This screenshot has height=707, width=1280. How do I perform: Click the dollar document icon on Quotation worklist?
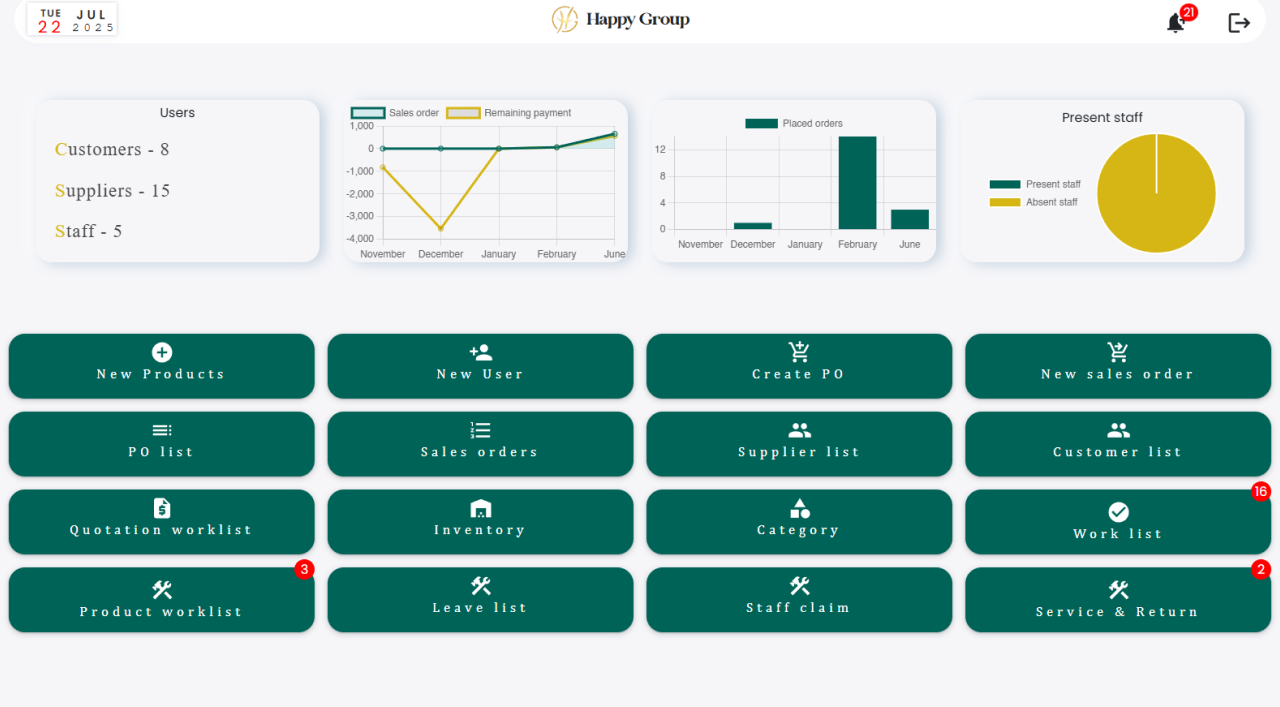(161, 508)
